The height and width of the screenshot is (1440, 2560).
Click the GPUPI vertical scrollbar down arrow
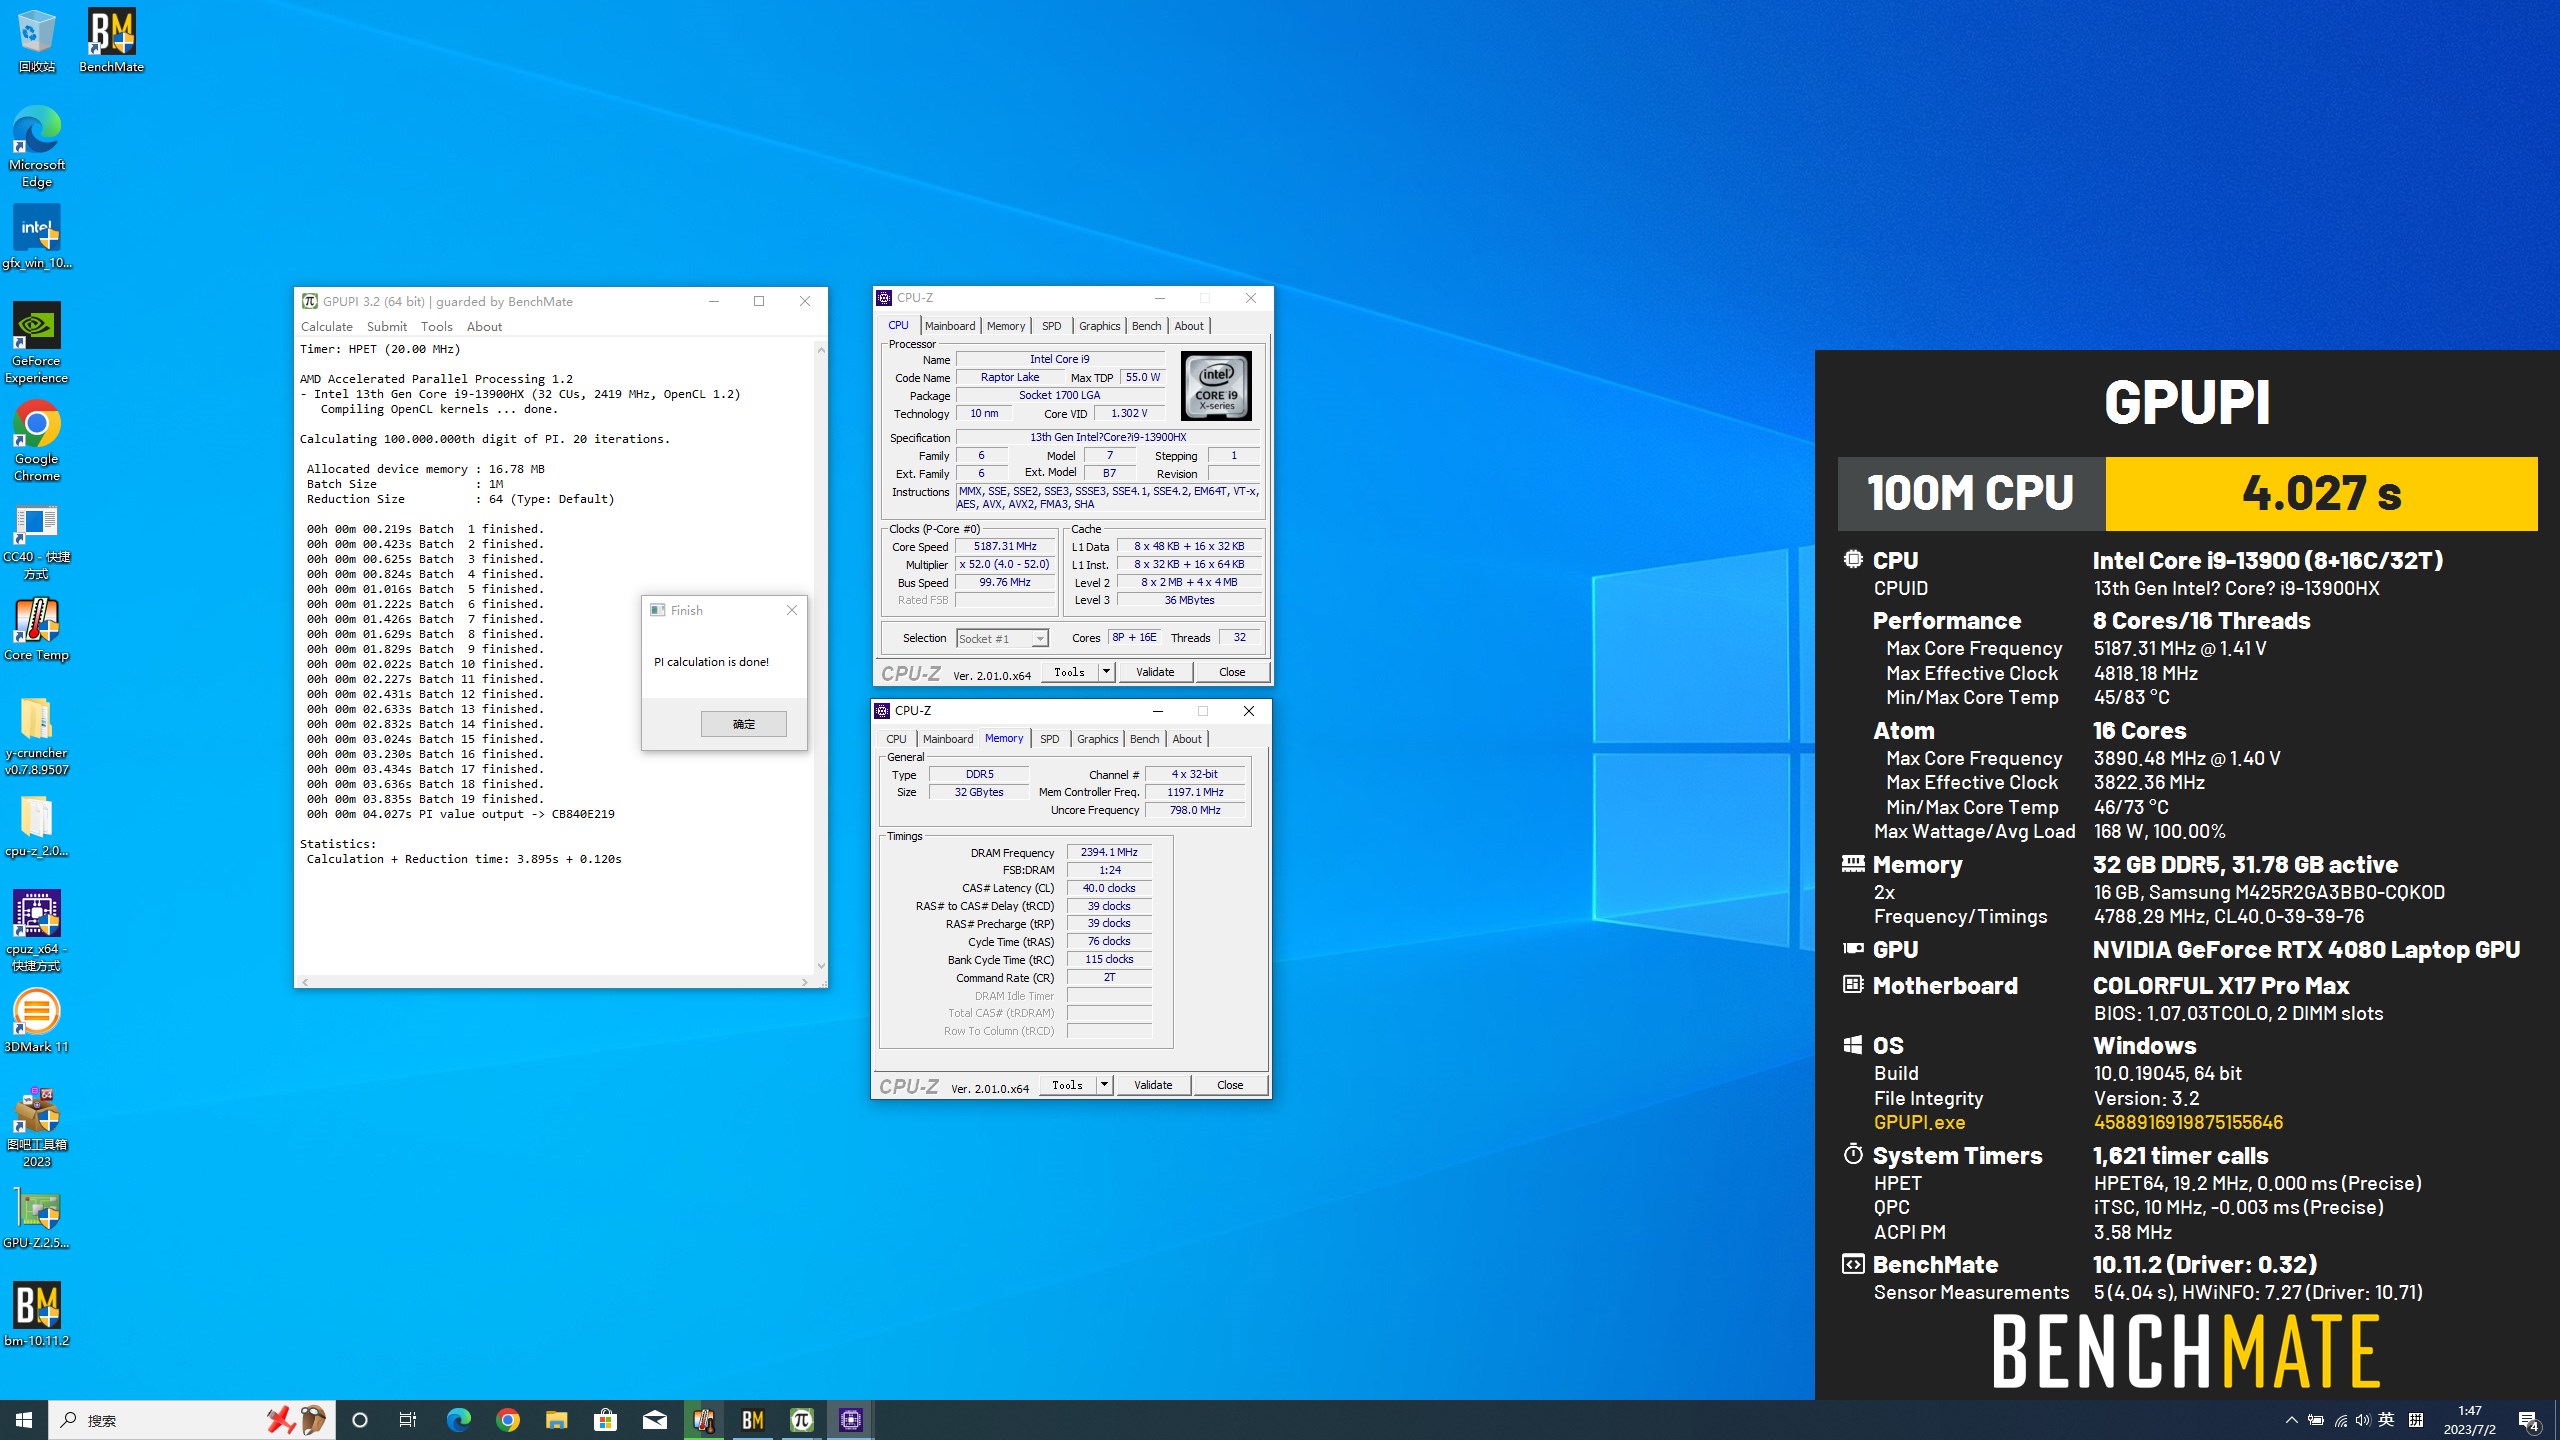tap(821, 966)
